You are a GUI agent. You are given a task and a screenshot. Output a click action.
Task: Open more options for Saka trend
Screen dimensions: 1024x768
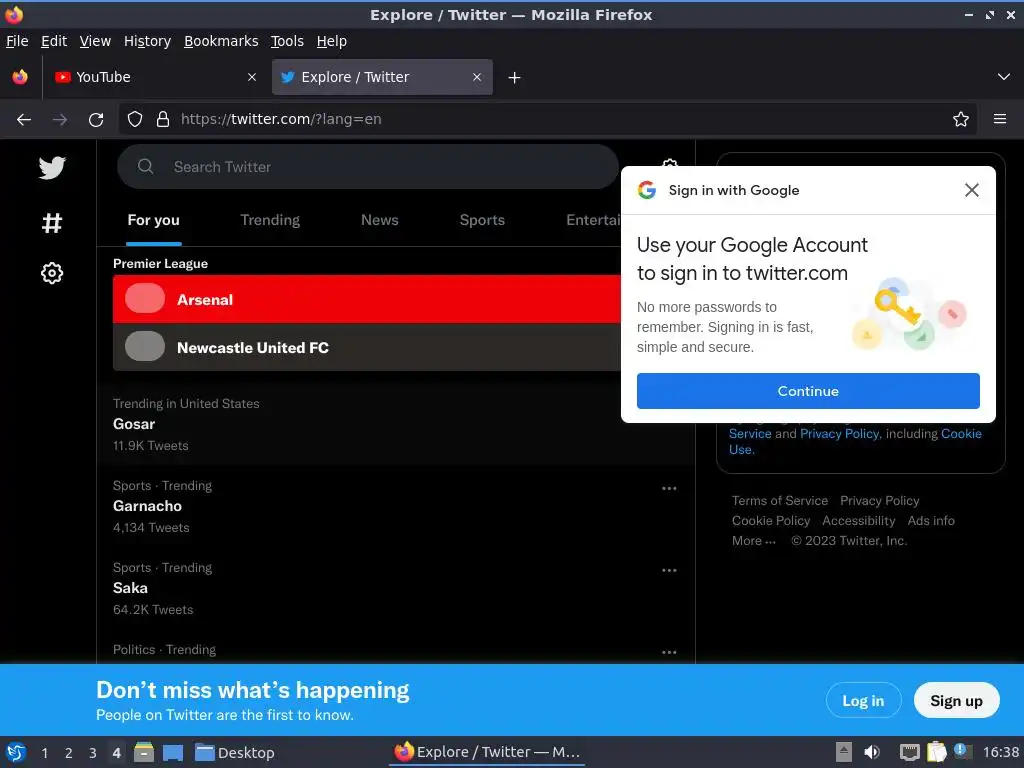669,570
